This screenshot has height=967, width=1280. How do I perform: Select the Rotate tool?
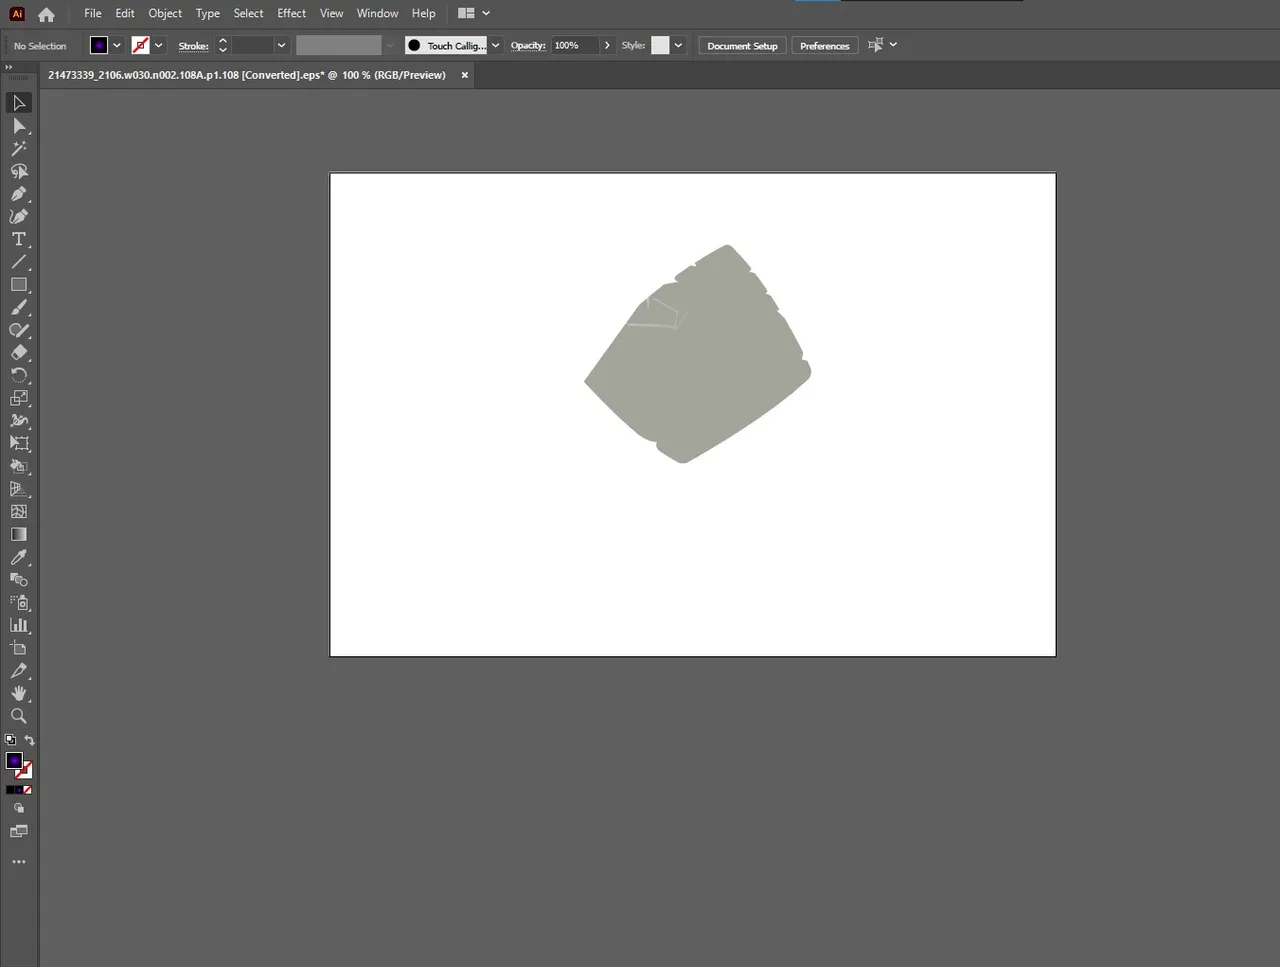point(19,375)
